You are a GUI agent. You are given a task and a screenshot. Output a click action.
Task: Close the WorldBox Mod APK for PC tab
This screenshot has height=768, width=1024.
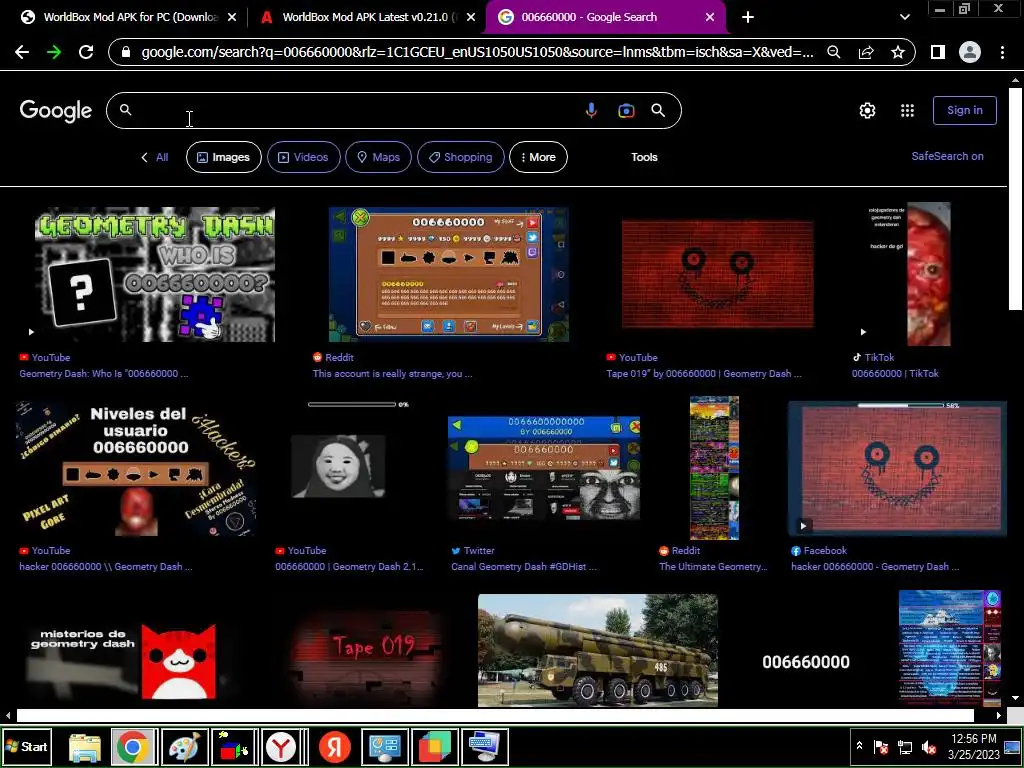(x=232, y=18)
